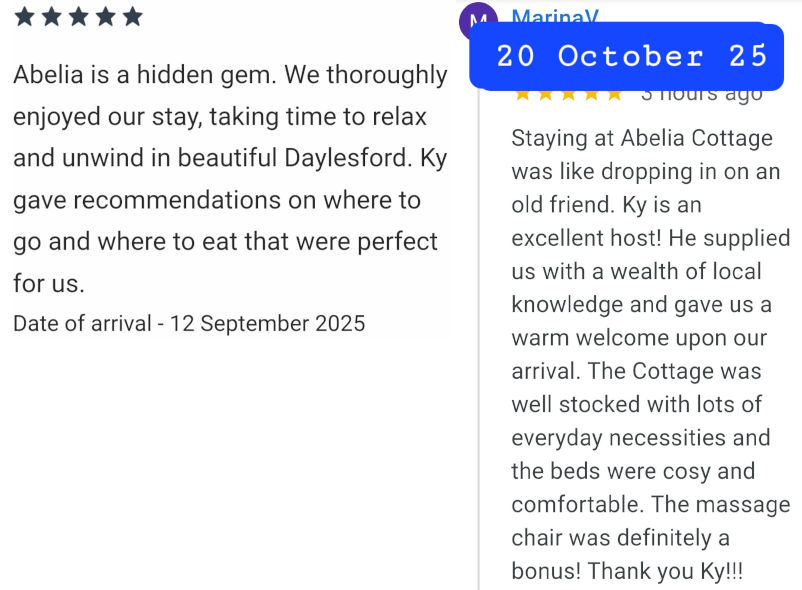Image resolution: width=802 pixels, height=590 pixels.
Task: Click the "hours ago" review timestamp
Action: click(x=701, y=95)
